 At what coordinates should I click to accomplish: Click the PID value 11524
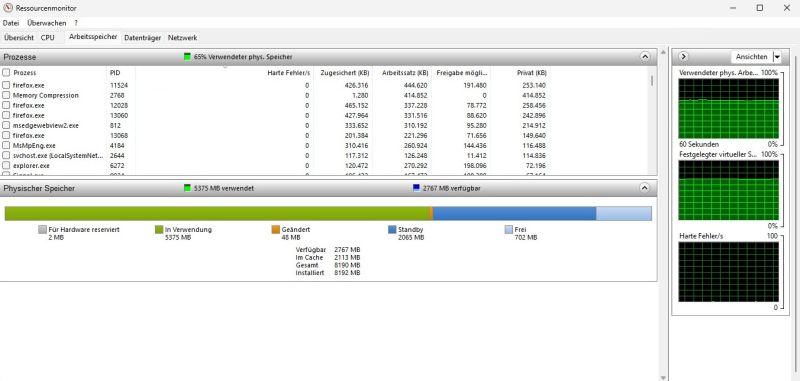tap(119, 85)
